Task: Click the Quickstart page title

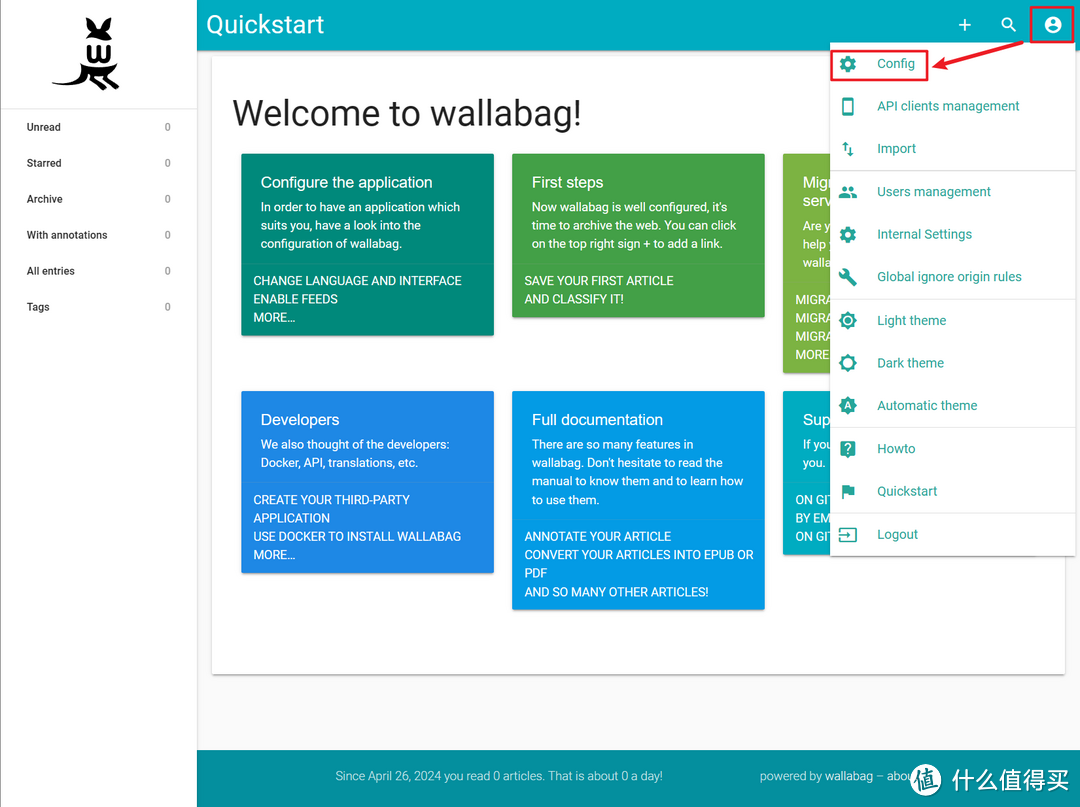Action: point(265,25)
